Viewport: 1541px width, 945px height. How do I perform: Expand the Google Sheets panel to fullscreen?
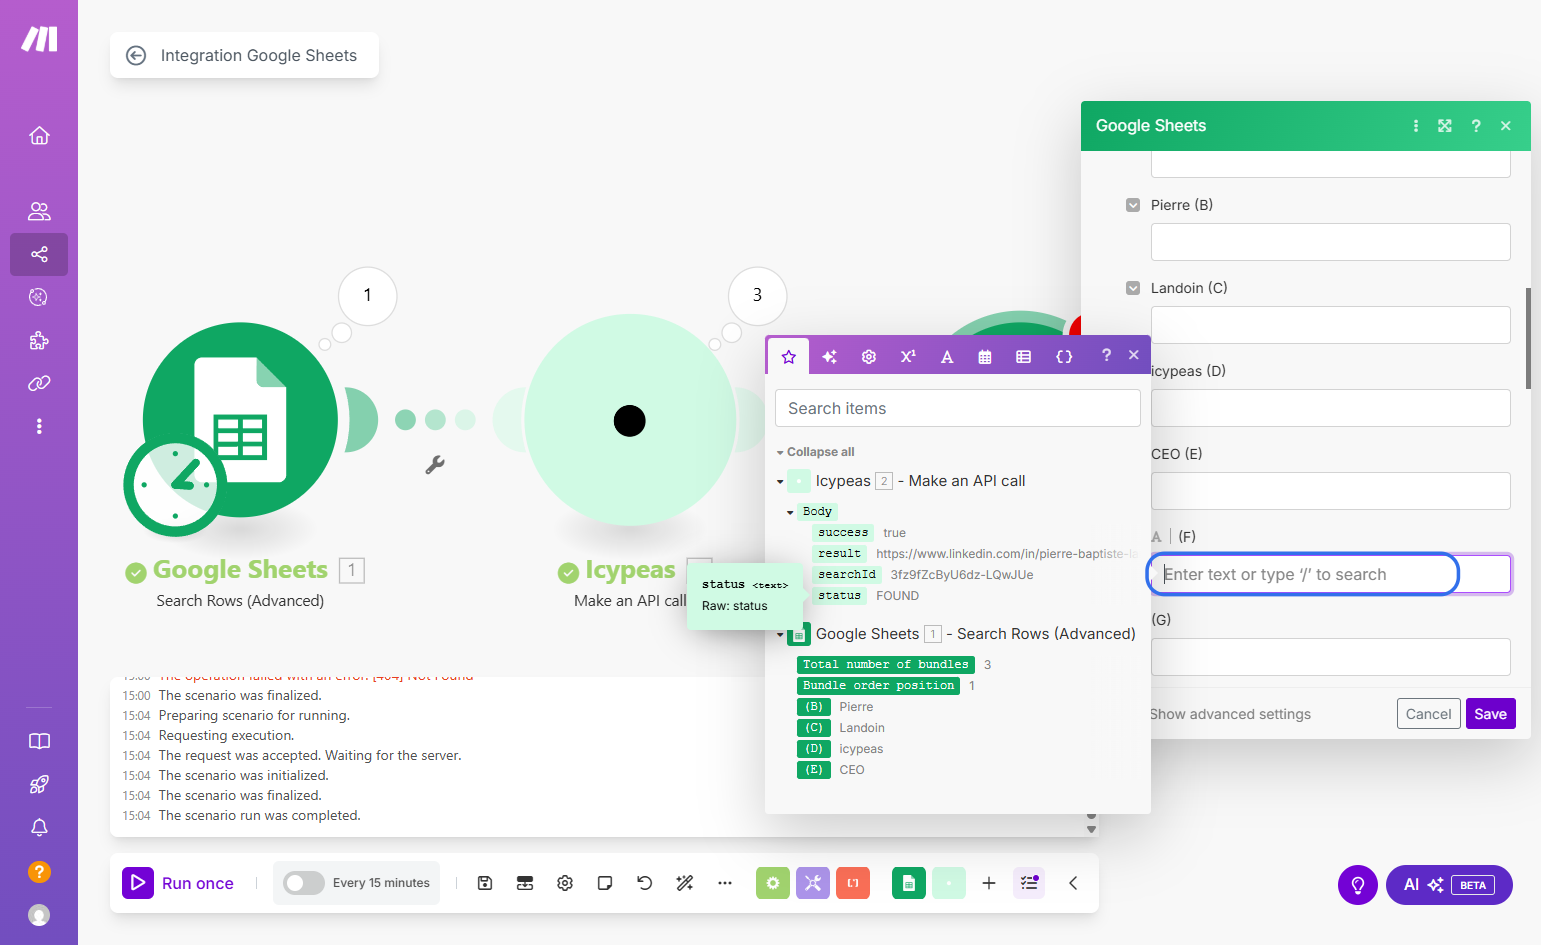[1445, 126]
